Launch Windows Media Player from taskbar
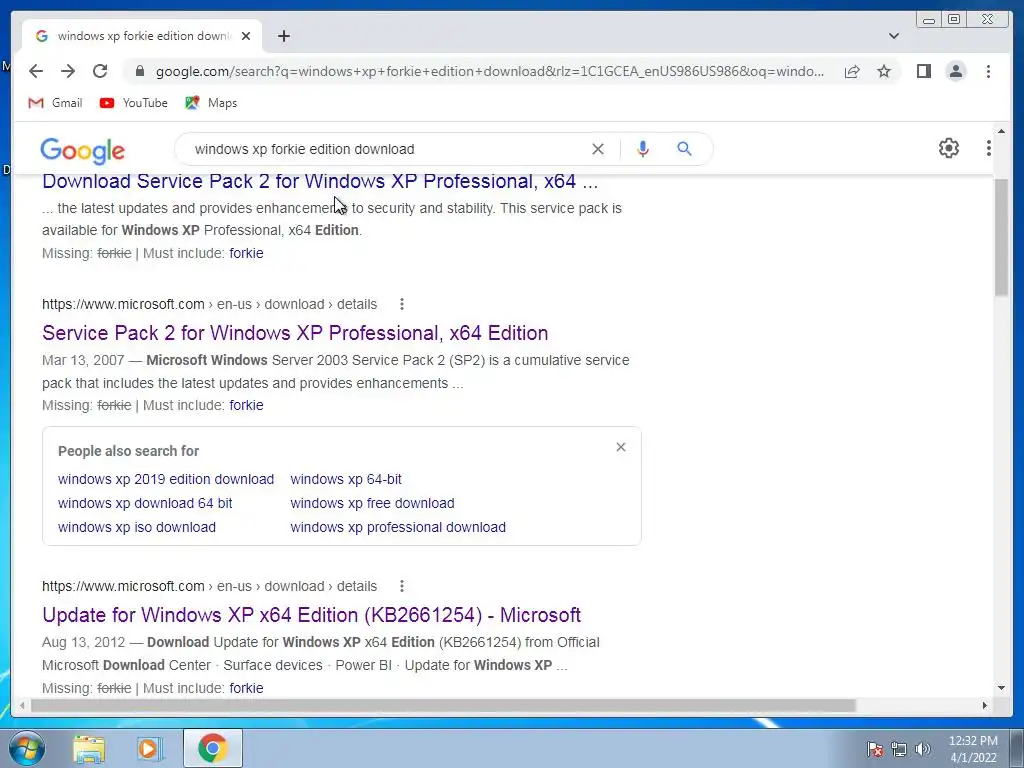This screenshot has width=1024, height=768. pos(150,749)
